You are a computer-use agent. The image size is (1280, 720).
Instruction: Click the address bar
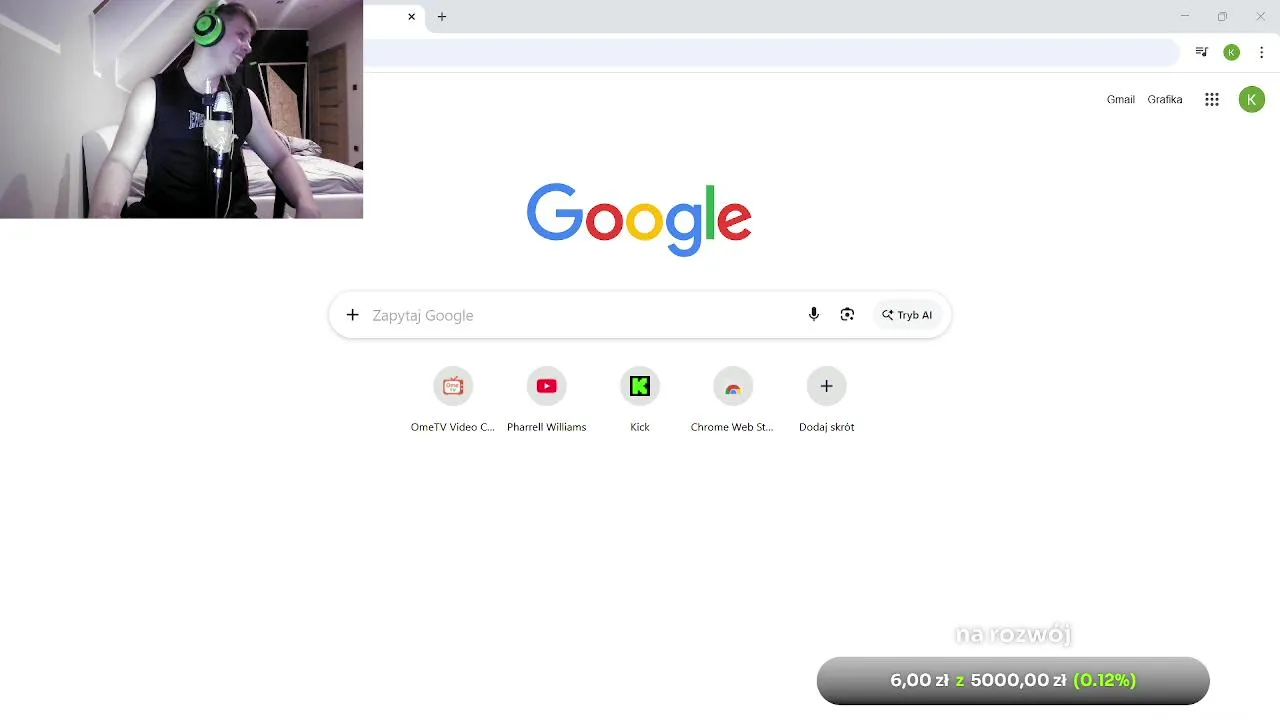(x=770, y=52)
